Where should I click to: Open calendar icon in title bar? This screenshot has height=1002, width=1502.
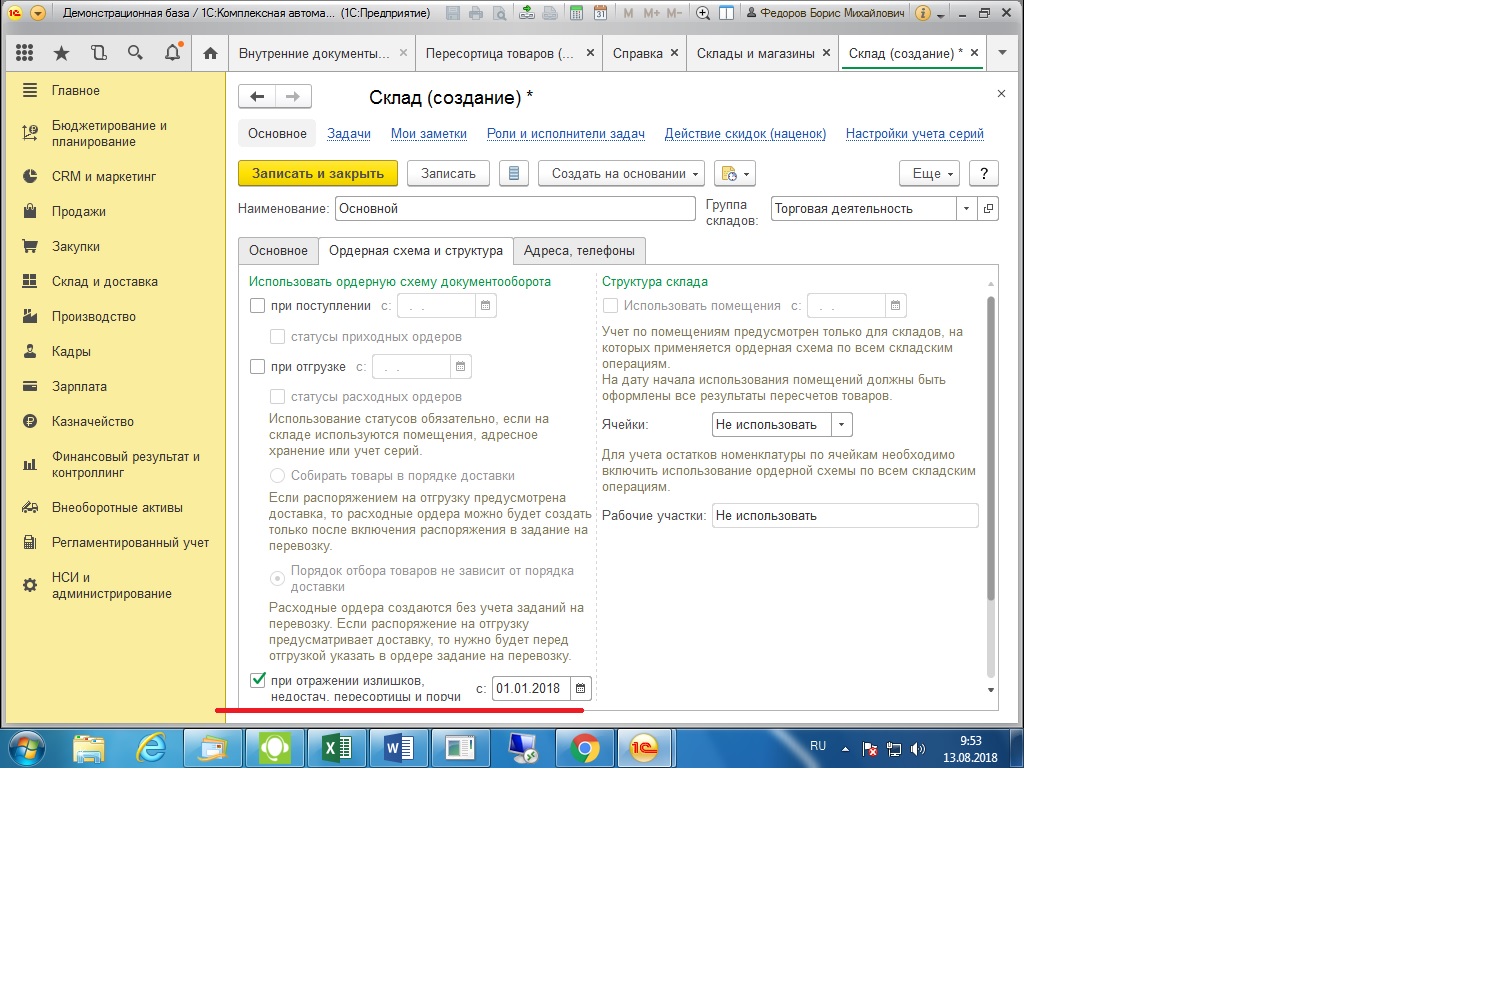tap(600, 13)
